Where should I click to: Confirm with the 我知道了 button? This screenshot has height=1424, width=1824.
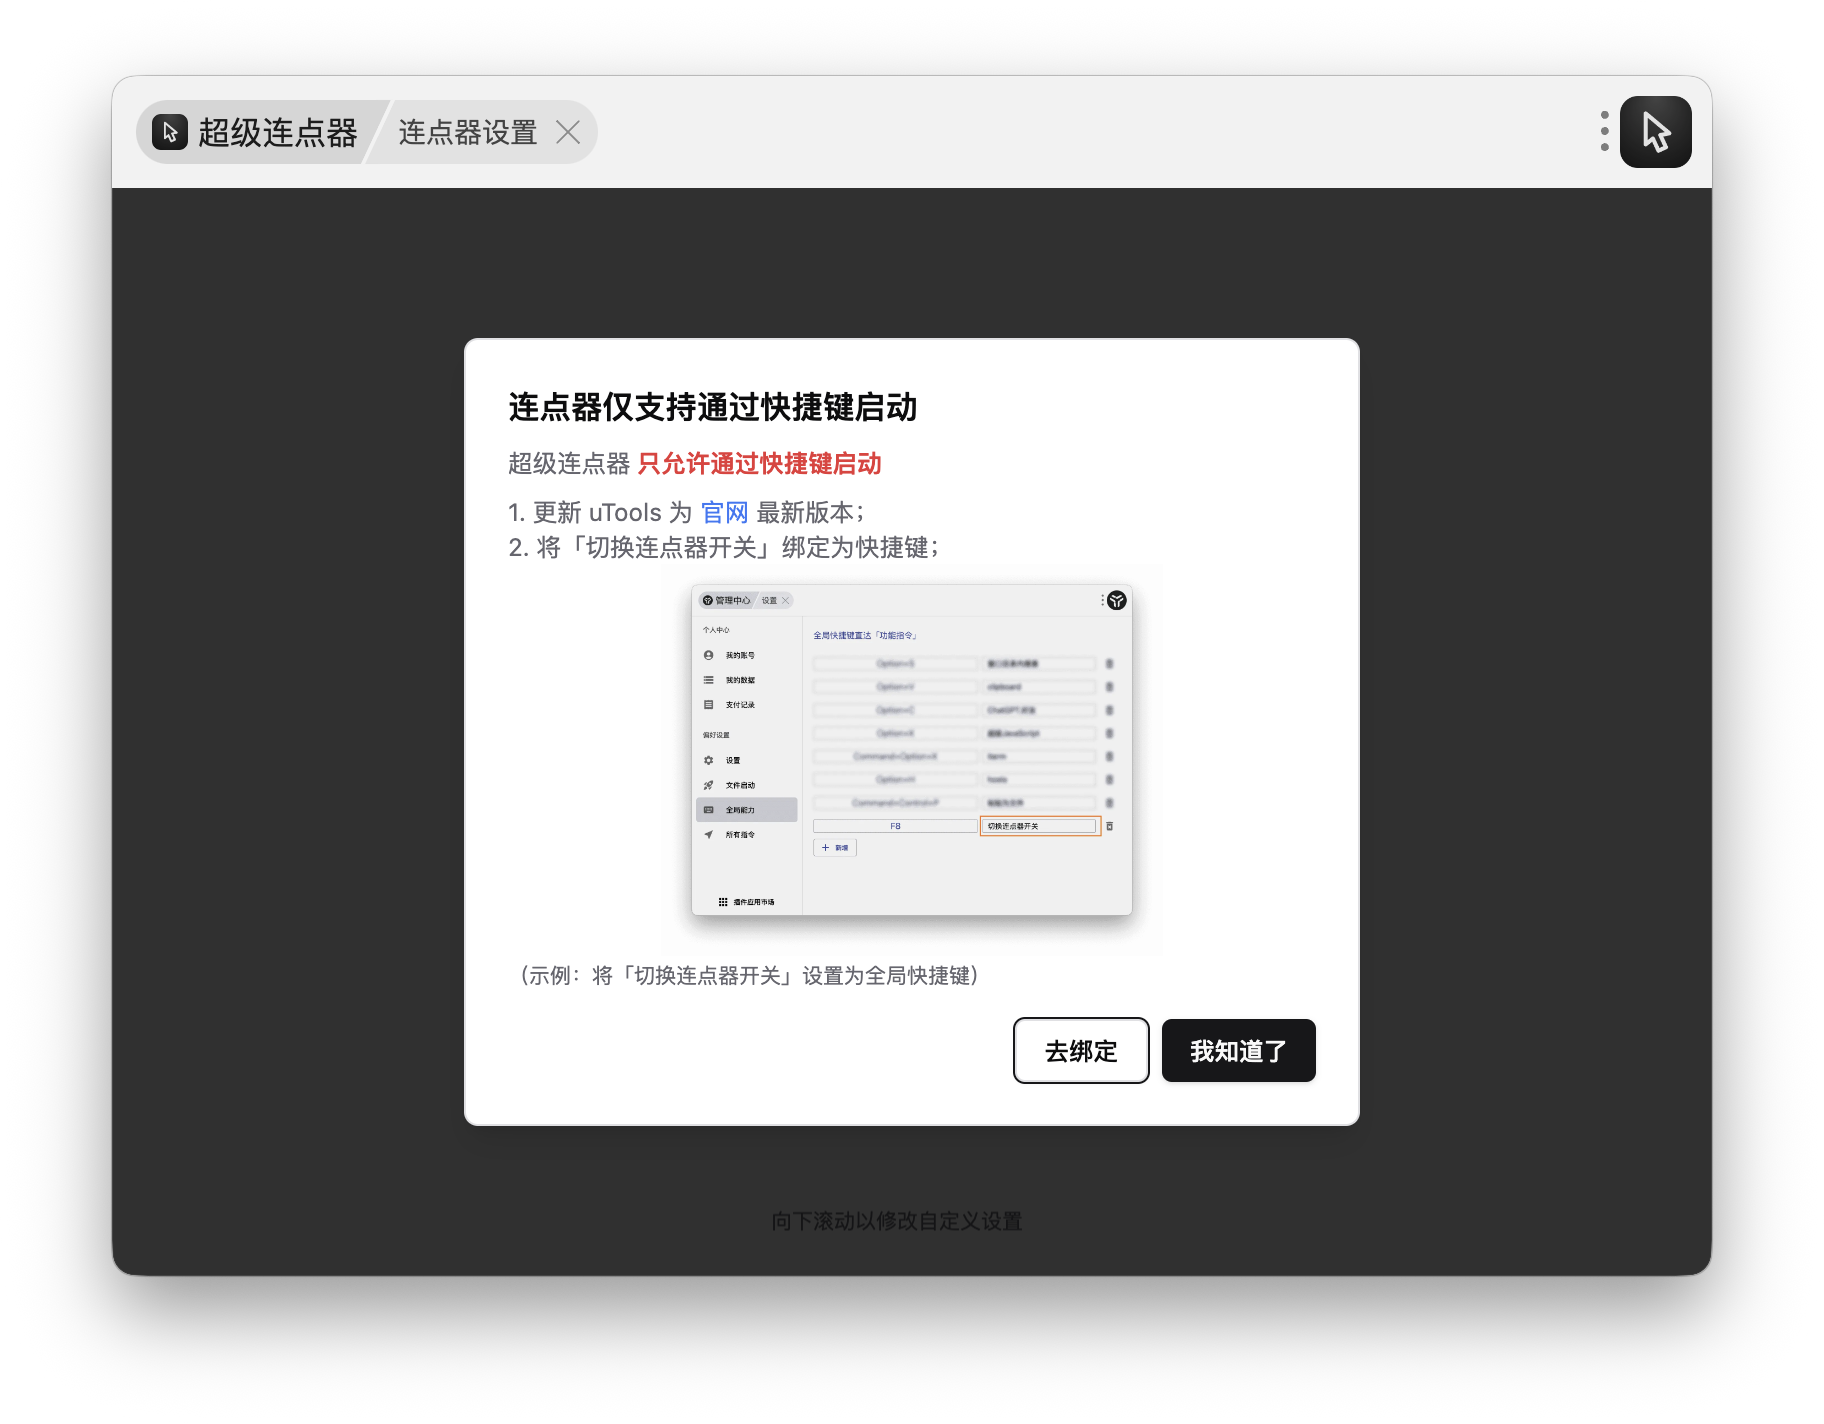[1238, 1050]
